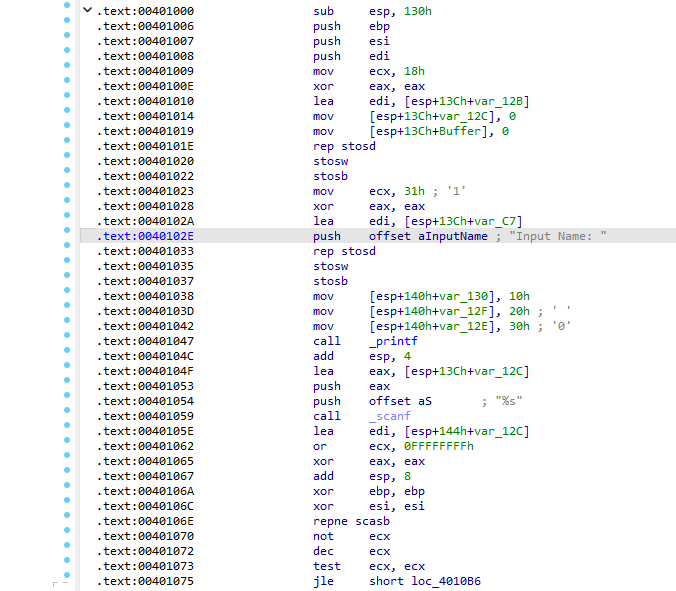Click var_12F operand at 0040103D

click(463, 311)
